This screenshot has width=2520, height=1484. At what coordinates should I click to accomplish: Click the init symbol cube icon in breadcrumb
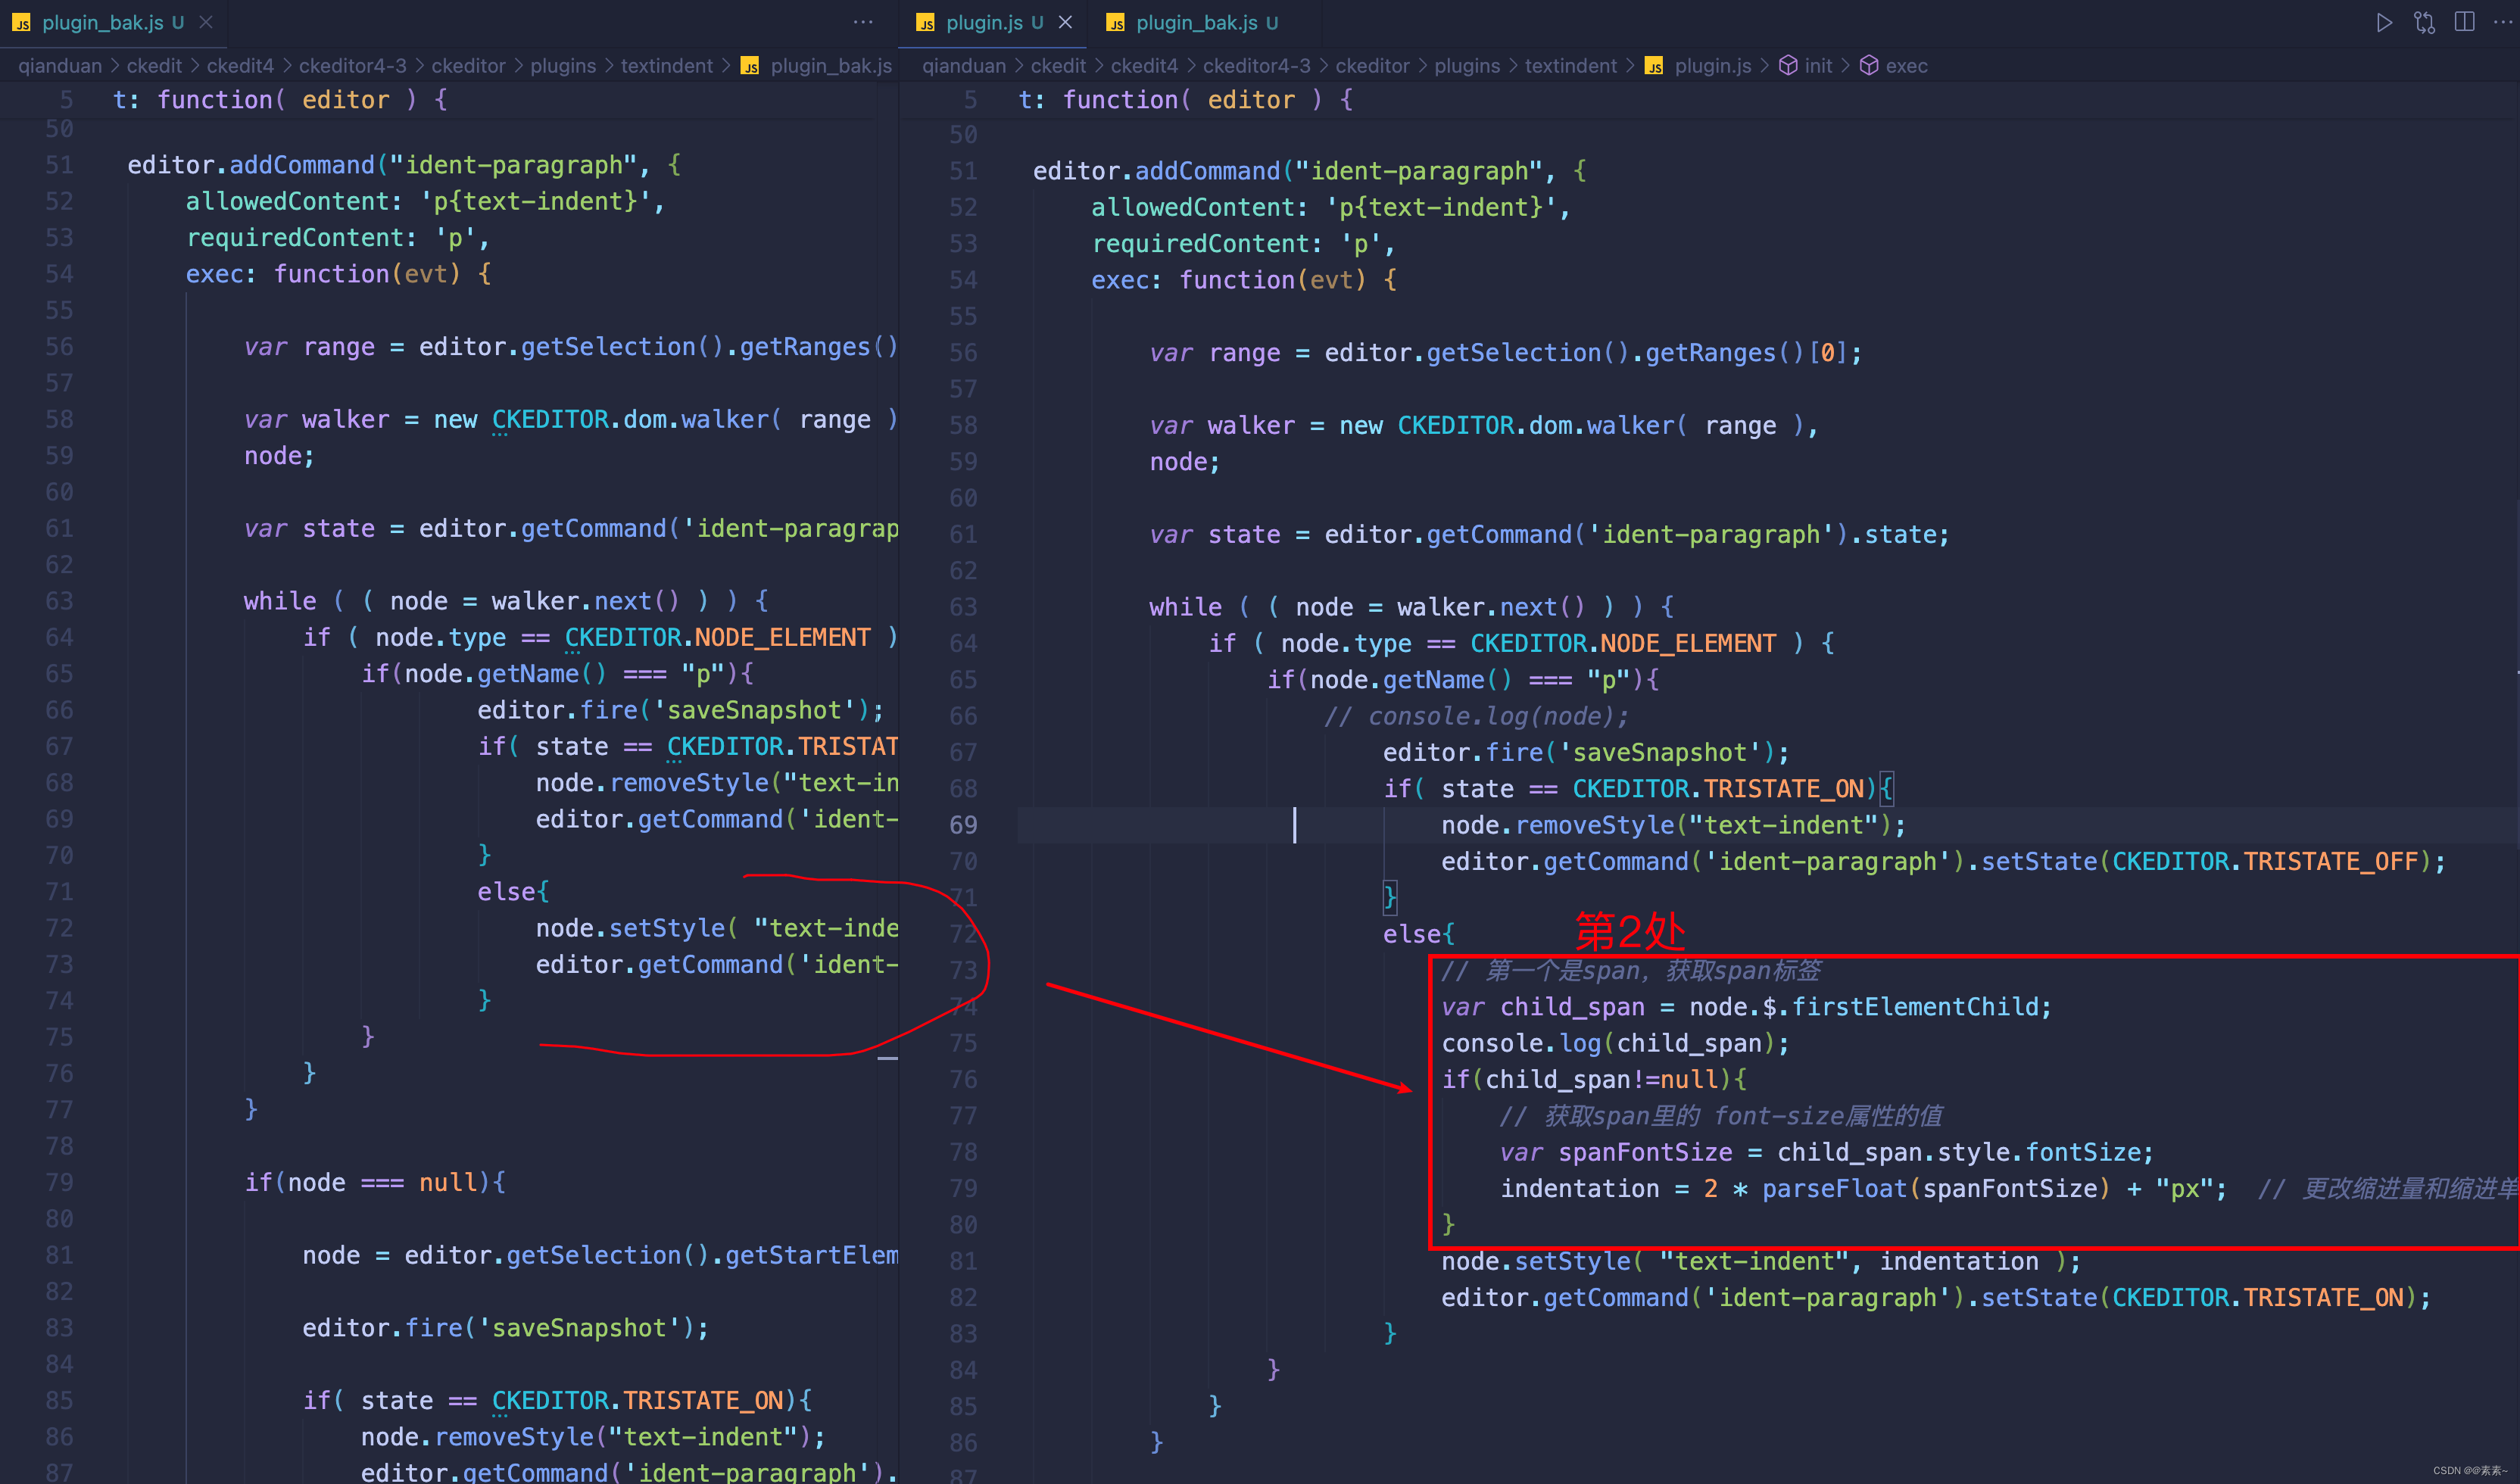tap(1788, 66)
